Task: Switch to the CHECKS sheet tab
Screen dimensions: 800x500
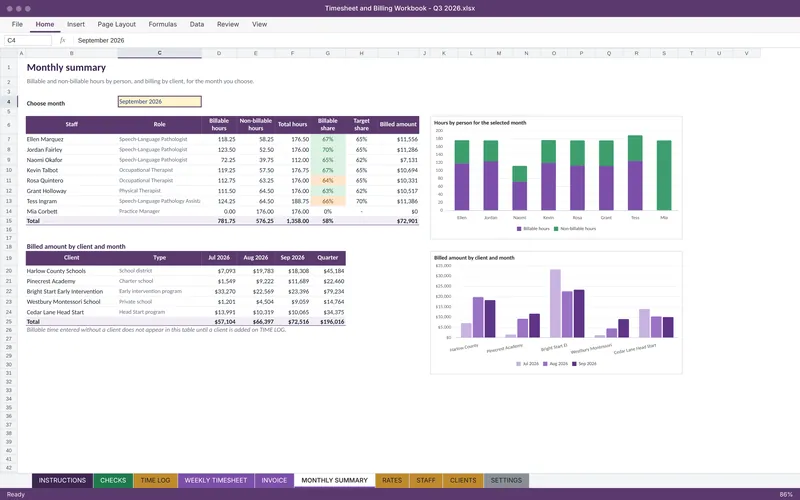Action: coord(113,480)
